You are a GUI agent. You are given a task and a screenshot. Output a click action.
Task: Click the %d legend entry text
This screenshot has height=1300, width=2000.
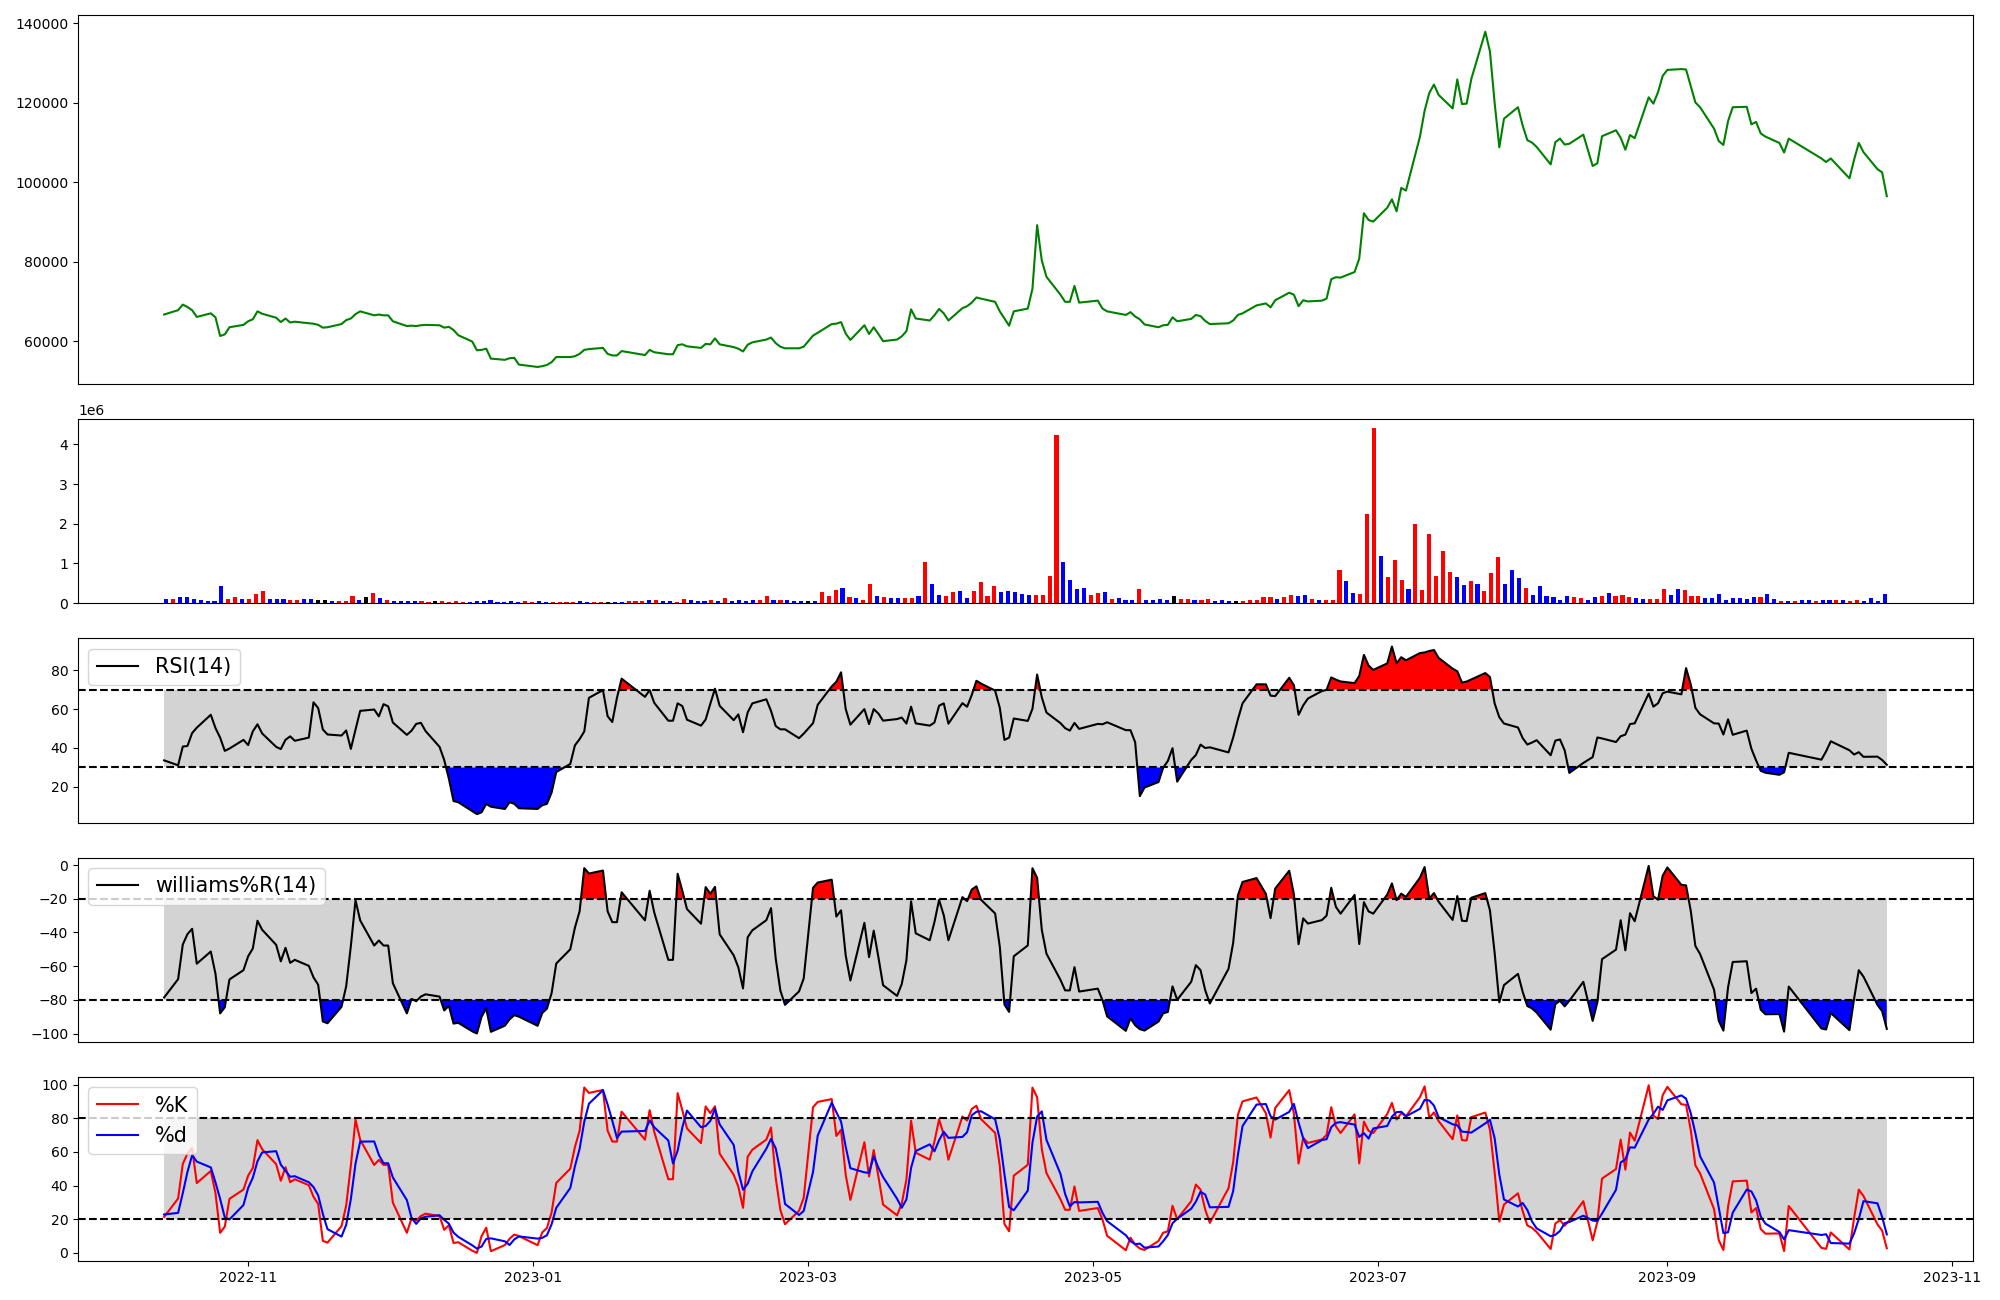pyautogui.click(x=171, y=1135)
